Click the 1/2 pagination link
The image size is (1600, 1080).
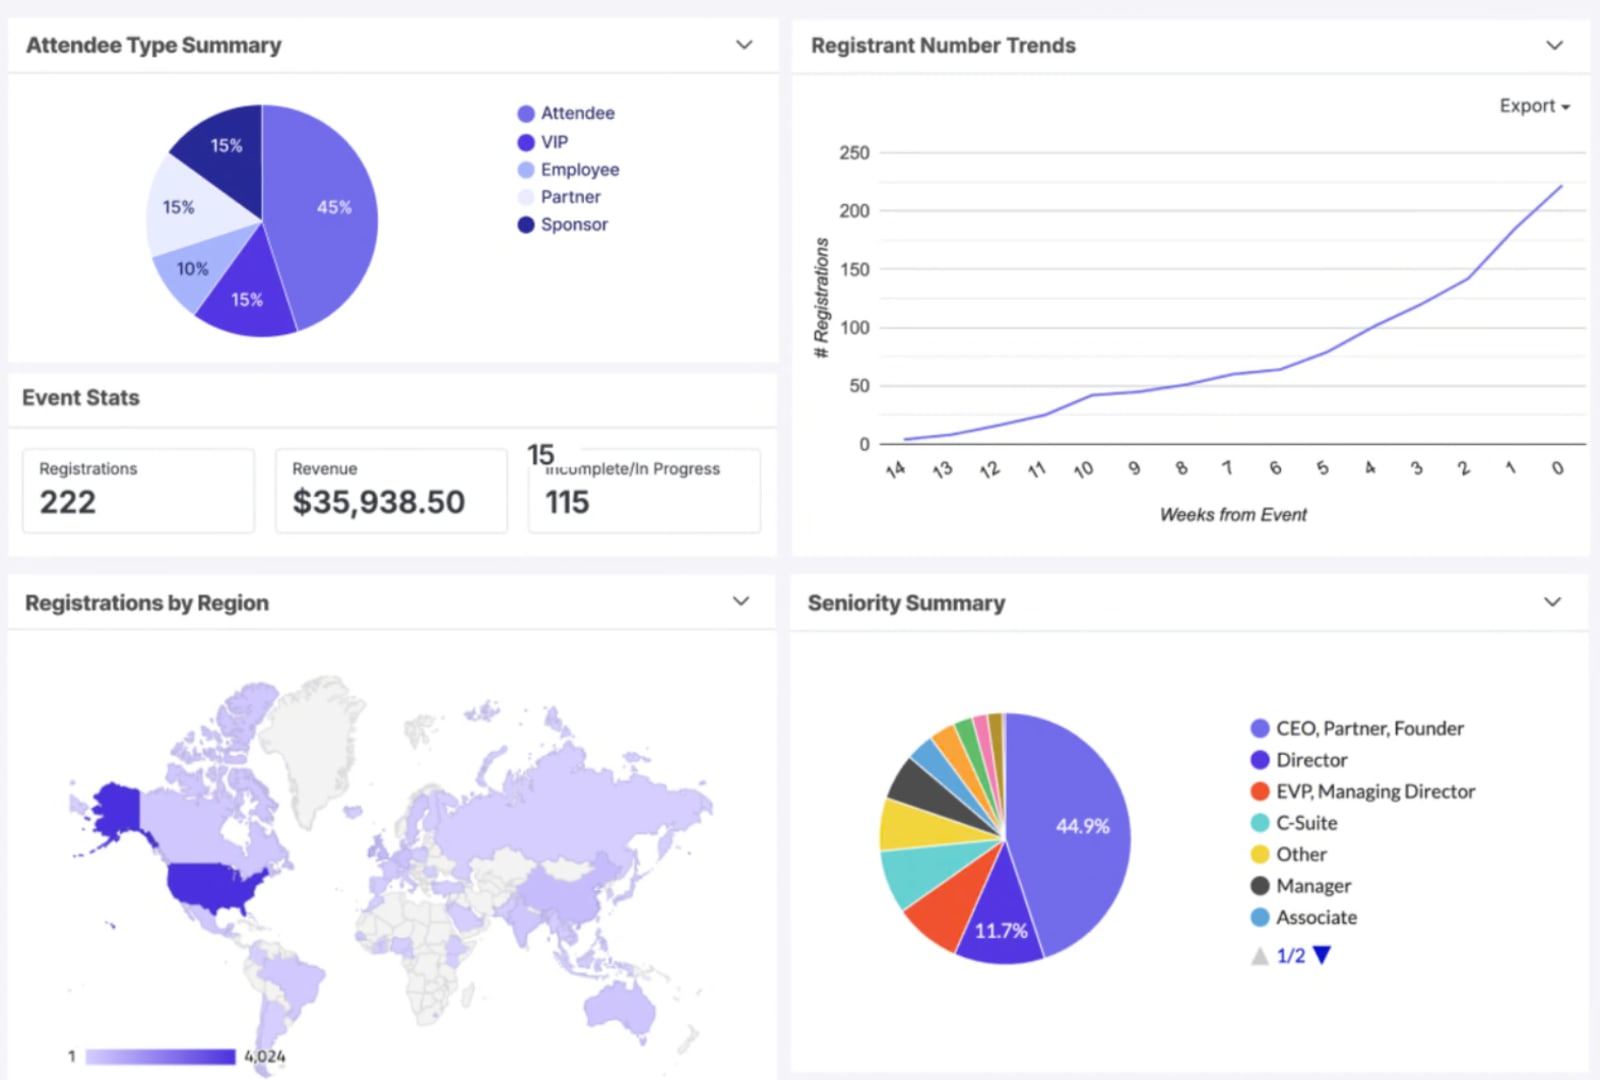point(1290,955)
